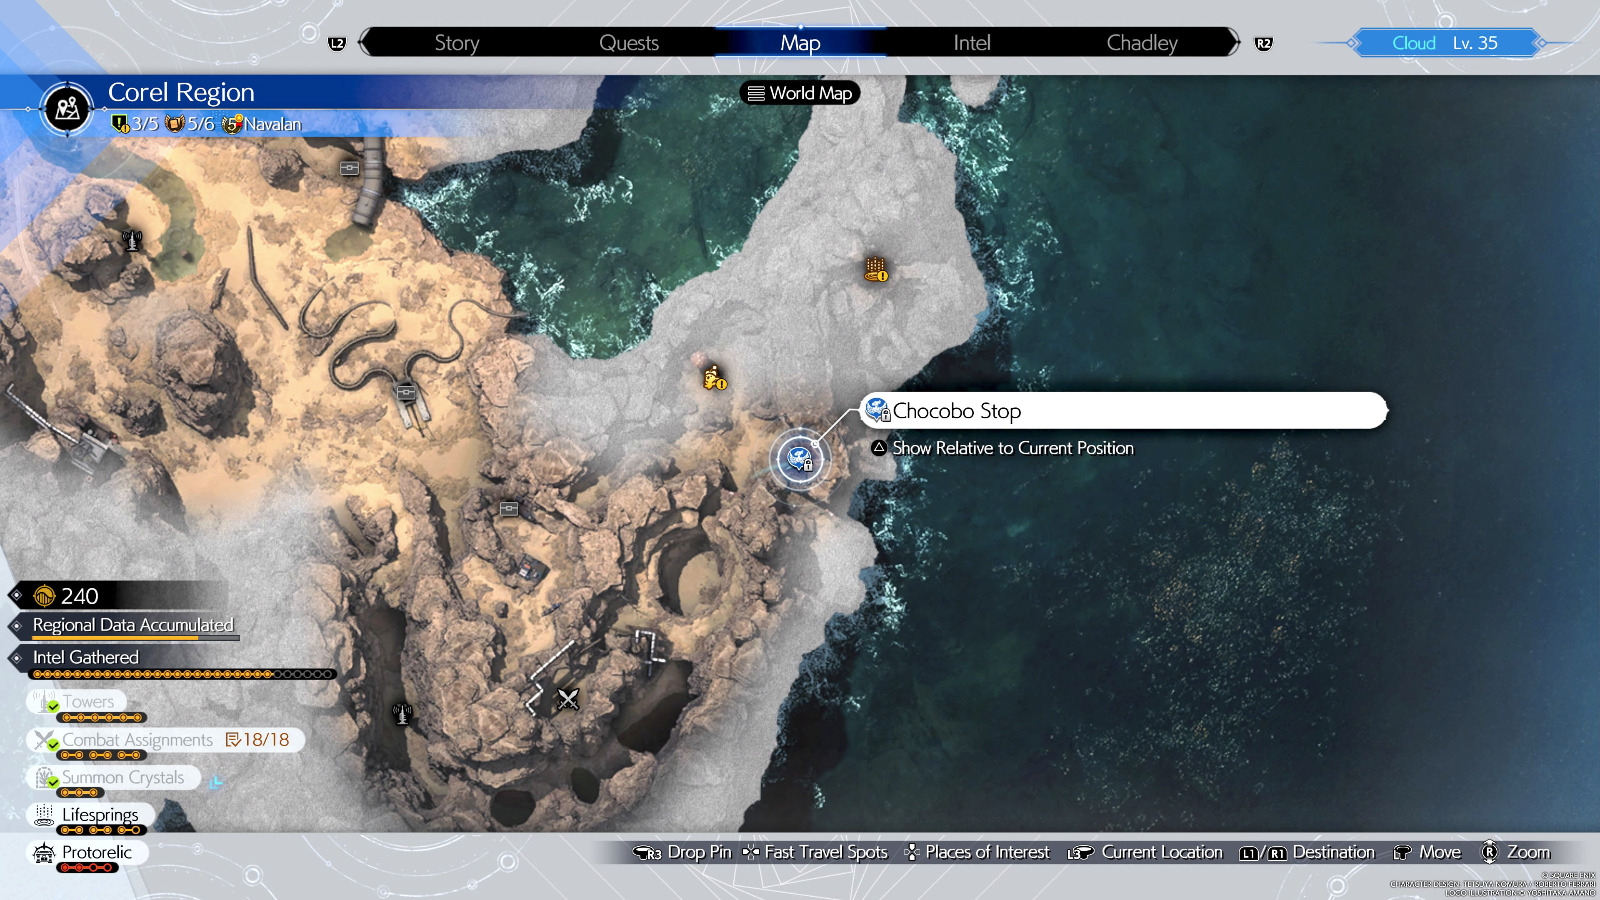Viewport: 1600px width, 900px height.
Task: Switch to the Quests tab
Action: pyautogui.click(x=628, y=43)
